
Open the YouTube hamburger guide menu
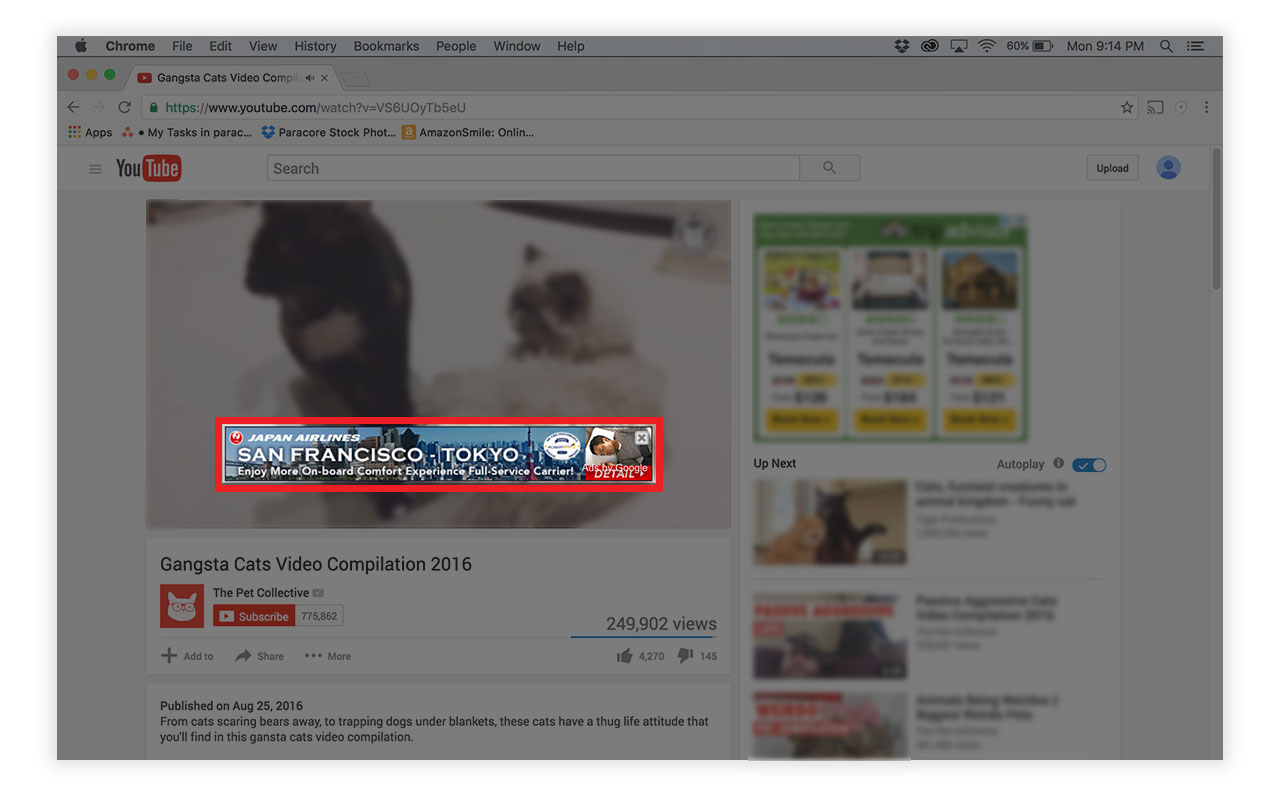pos(95,169)
